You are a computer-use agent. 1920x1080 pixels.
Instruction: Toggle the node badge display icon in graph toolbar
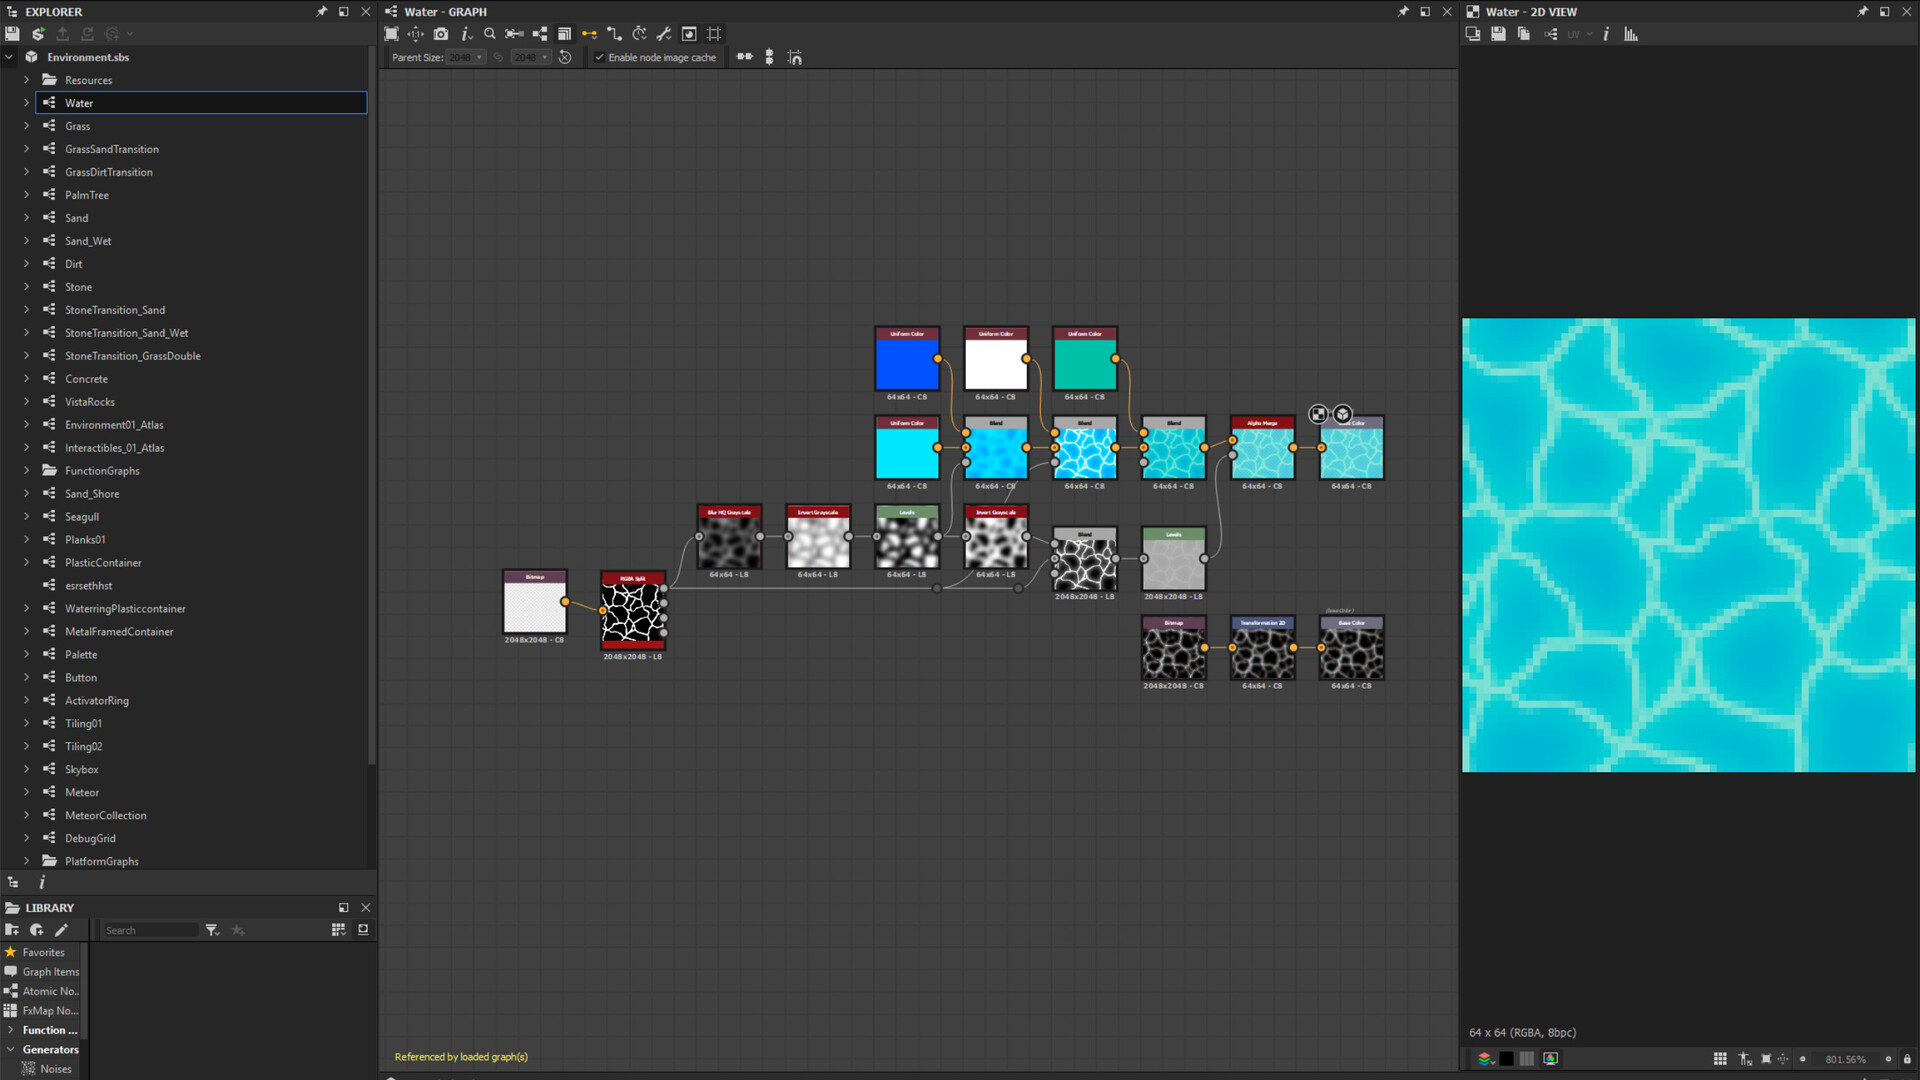[689, 34]
